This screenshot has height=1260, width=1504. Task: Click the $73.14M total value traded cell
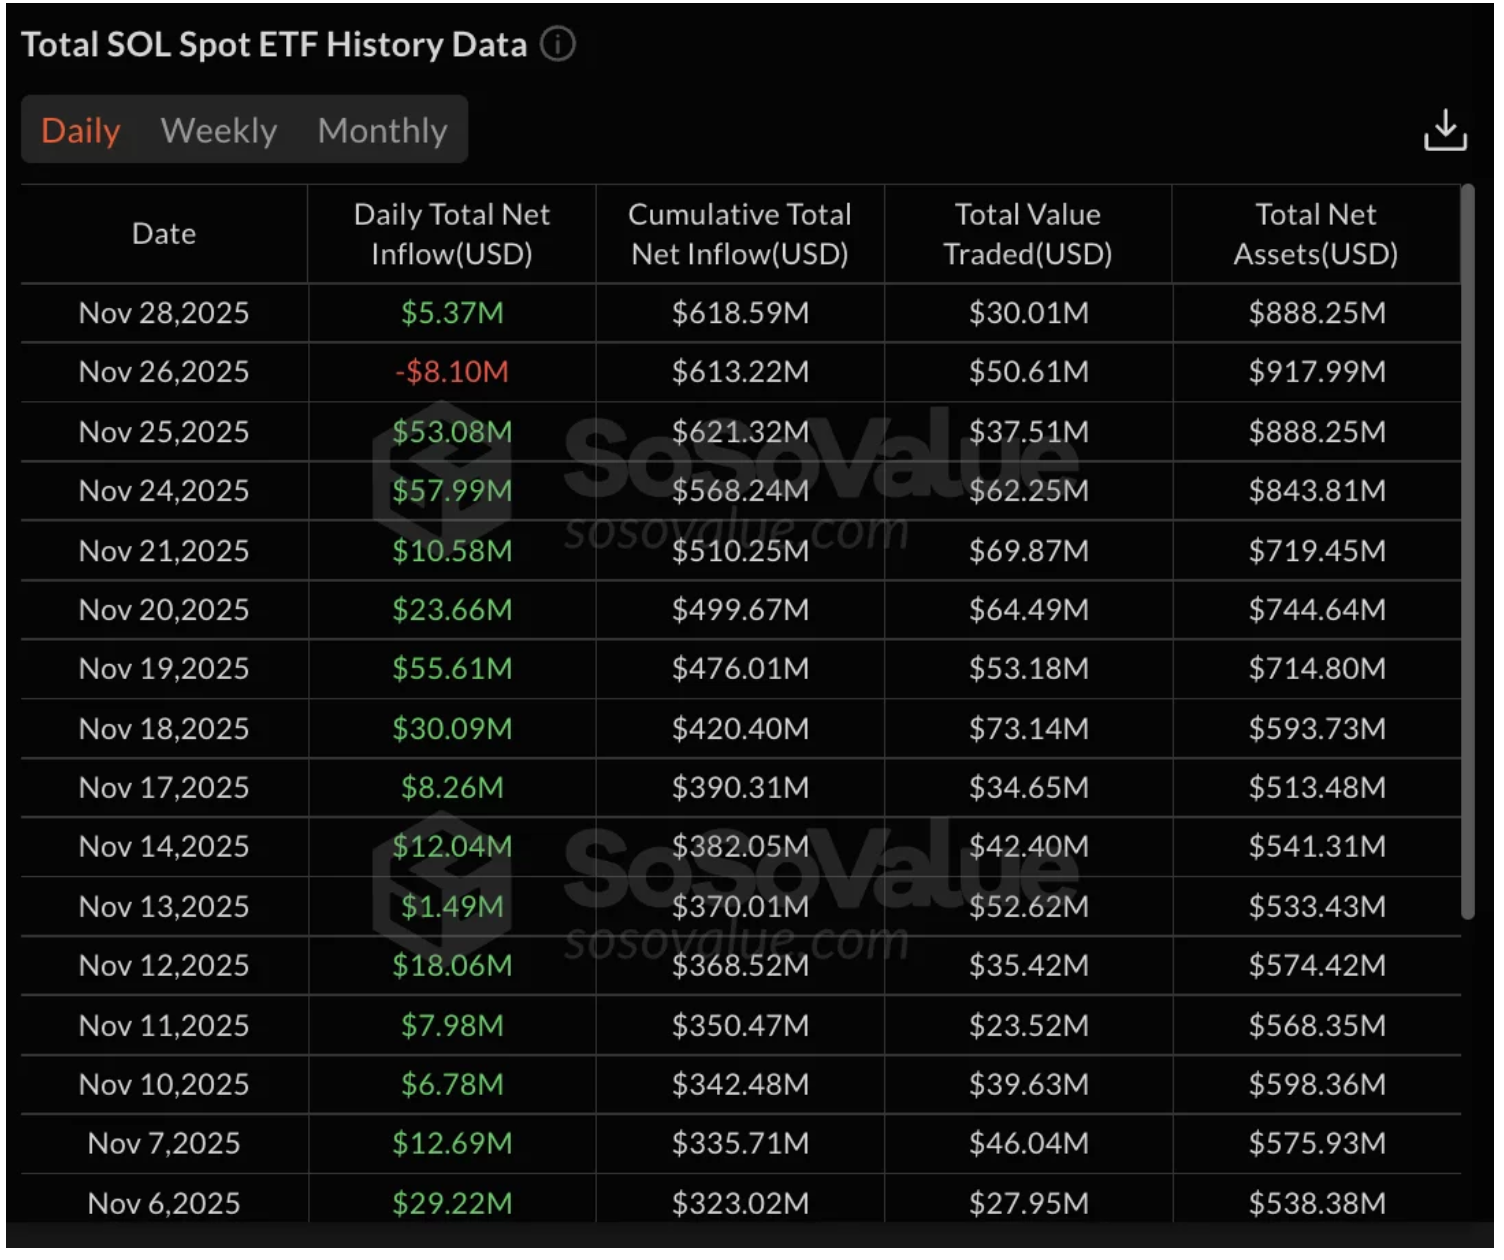pos(1028,729)
